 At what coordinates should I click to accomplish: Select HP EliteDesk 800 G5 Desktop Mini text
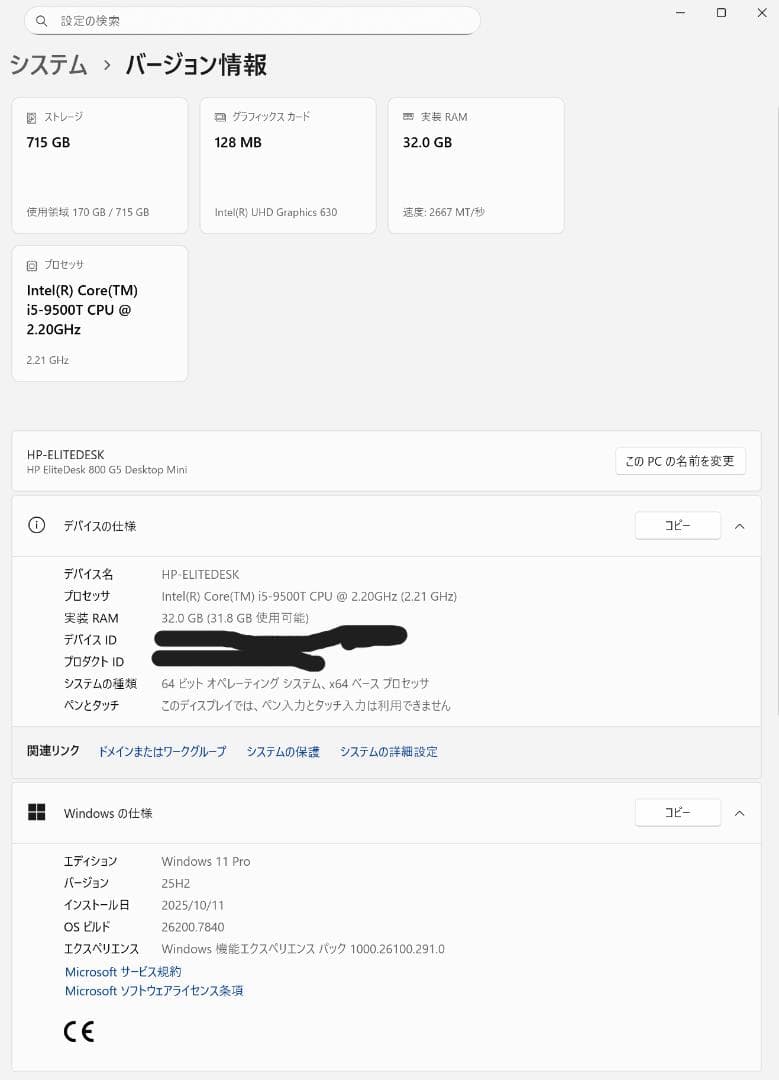coord(107,470)
